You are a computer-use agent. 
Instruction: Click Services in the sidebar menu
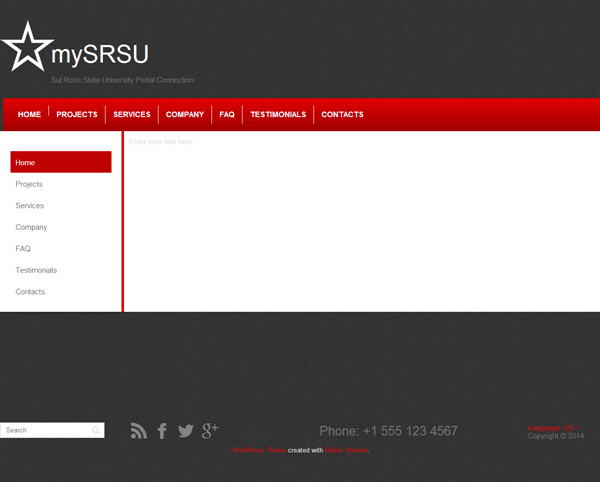tap(30, 206)
